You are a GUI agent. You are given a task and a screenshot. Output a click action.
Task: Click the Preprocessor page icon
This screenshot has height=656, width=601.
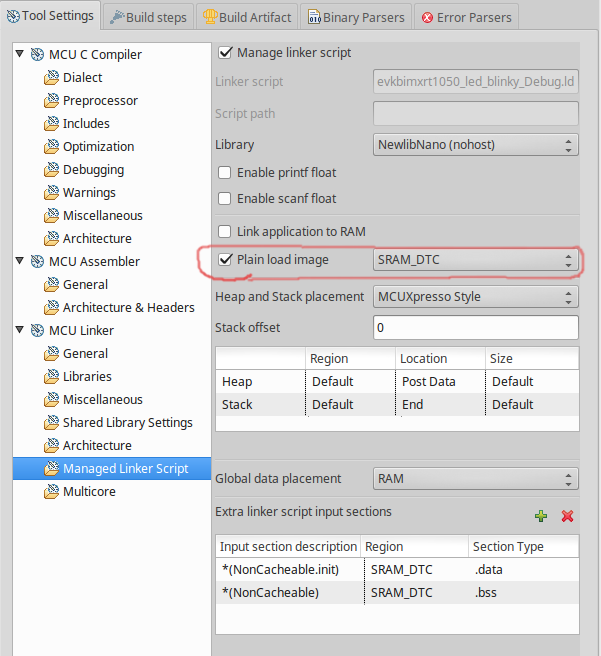51,100
